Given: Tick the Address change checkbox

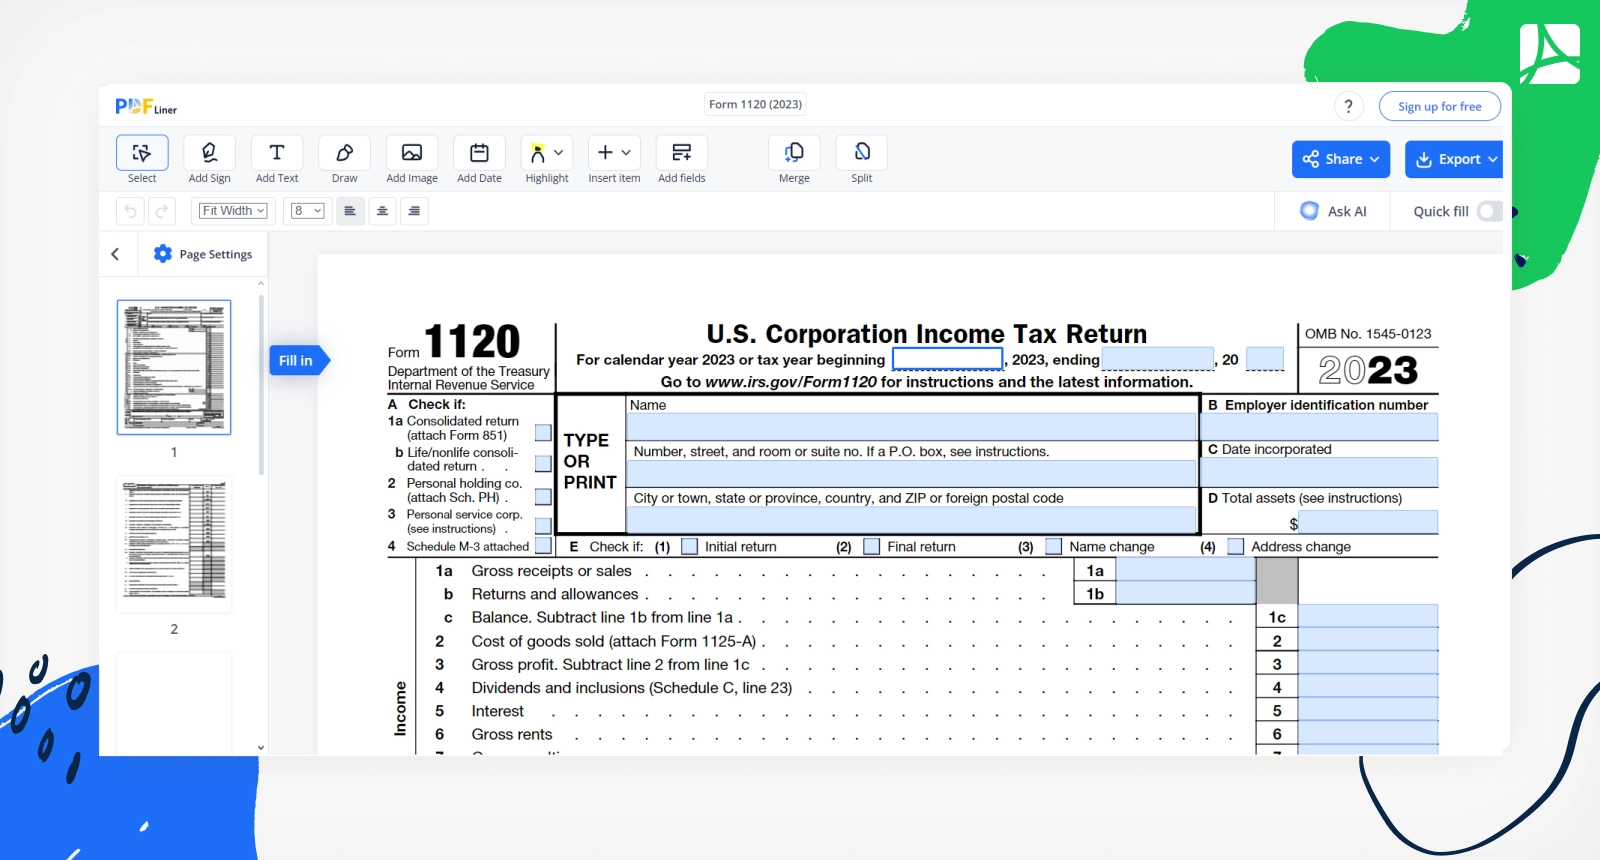Looking at the screenshot, I should tap(1236, 547).
